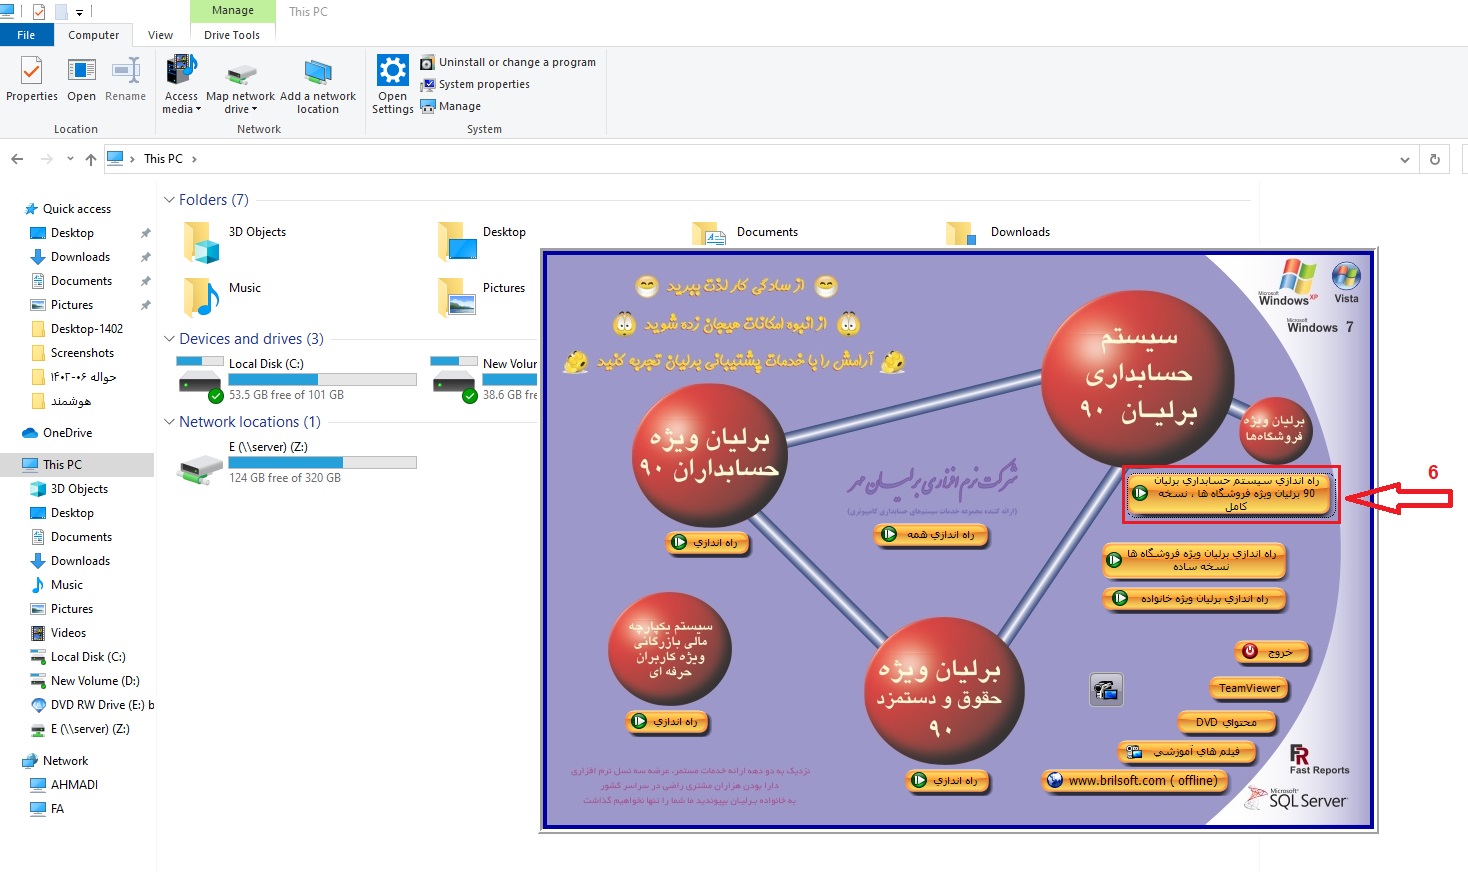The height and width of the screenshot is (872, 1468).
Task: Select DVD RW Drive (E:) in navigation pane
Action: [92, 705]
